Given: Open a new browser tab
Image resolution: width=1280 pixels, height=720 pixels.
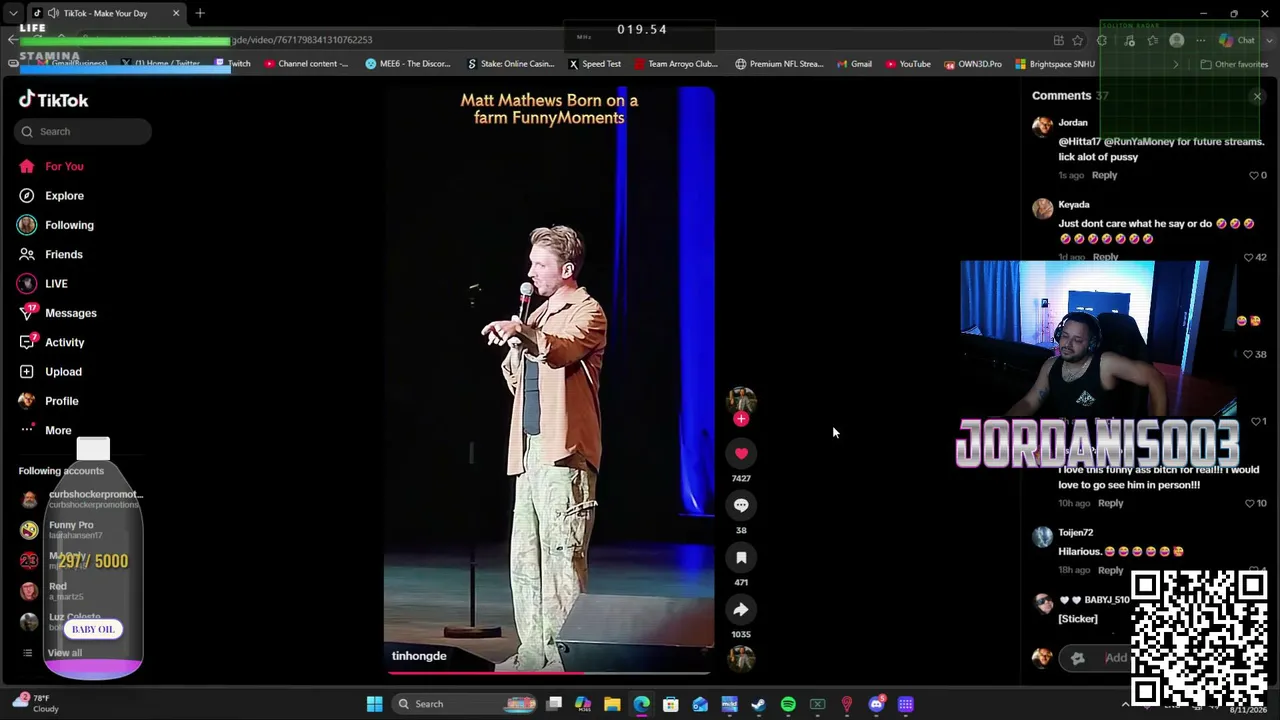Looking at the screenshot, I should pyautogui.click(x=200, y=13).
